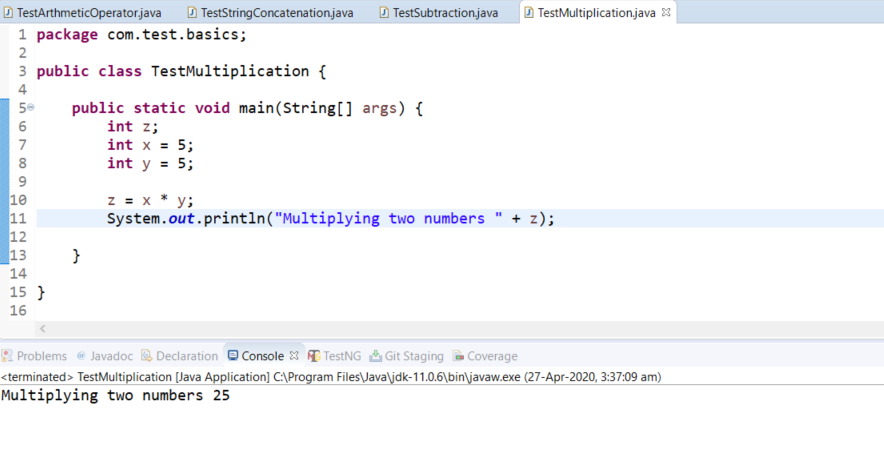
Task: Click the class name TestMultiplication in code
Action: (229, 71)
